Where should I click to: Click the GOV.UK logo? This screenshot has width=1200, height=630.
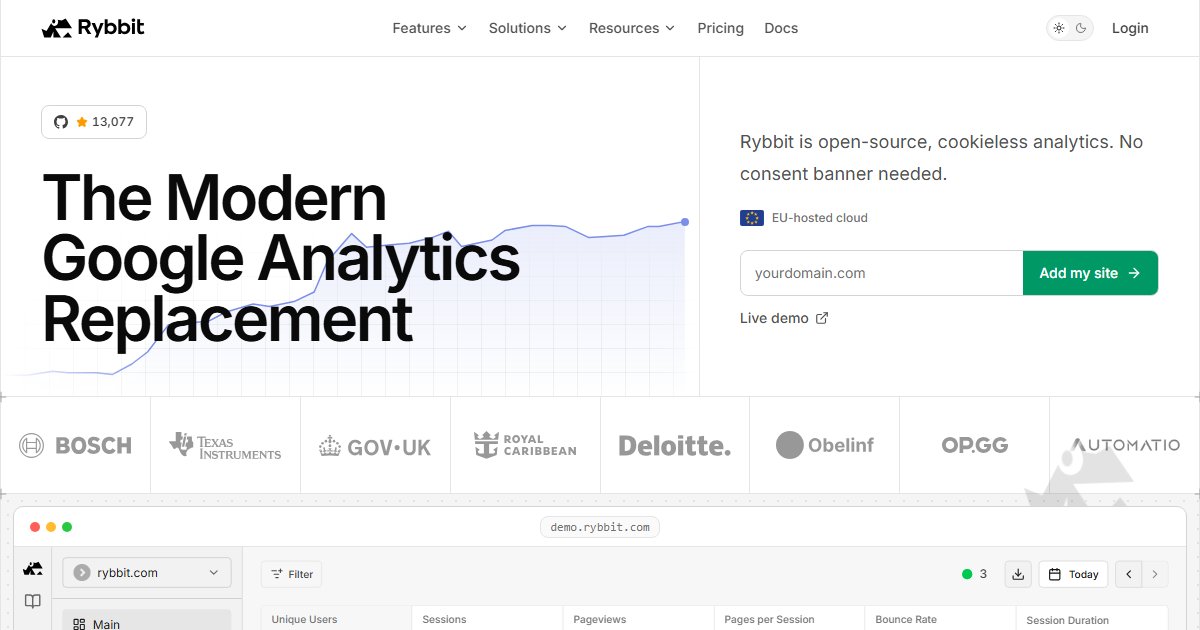point(375,446)
